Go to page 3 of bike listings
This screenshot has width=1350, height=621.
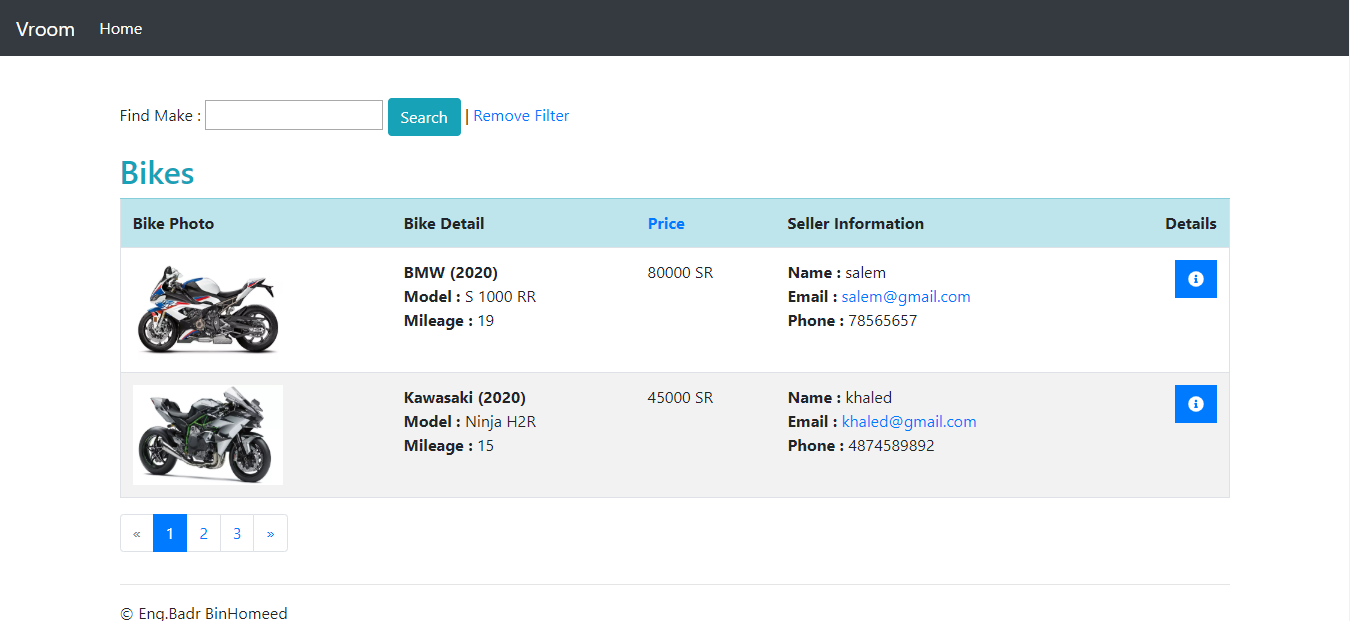click(x=237, y=533)
